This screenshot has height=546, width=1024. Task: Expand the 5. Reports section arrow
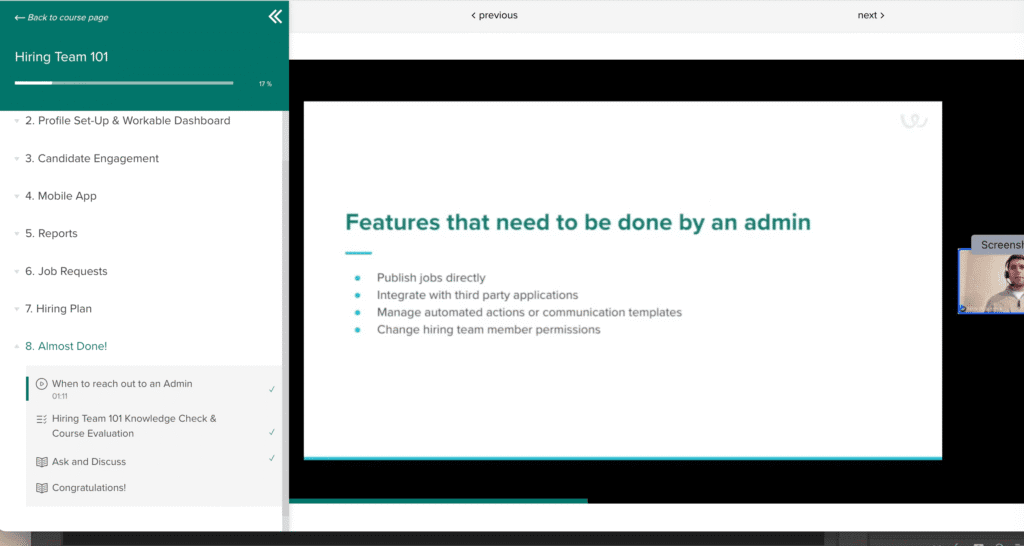(17, 234)
